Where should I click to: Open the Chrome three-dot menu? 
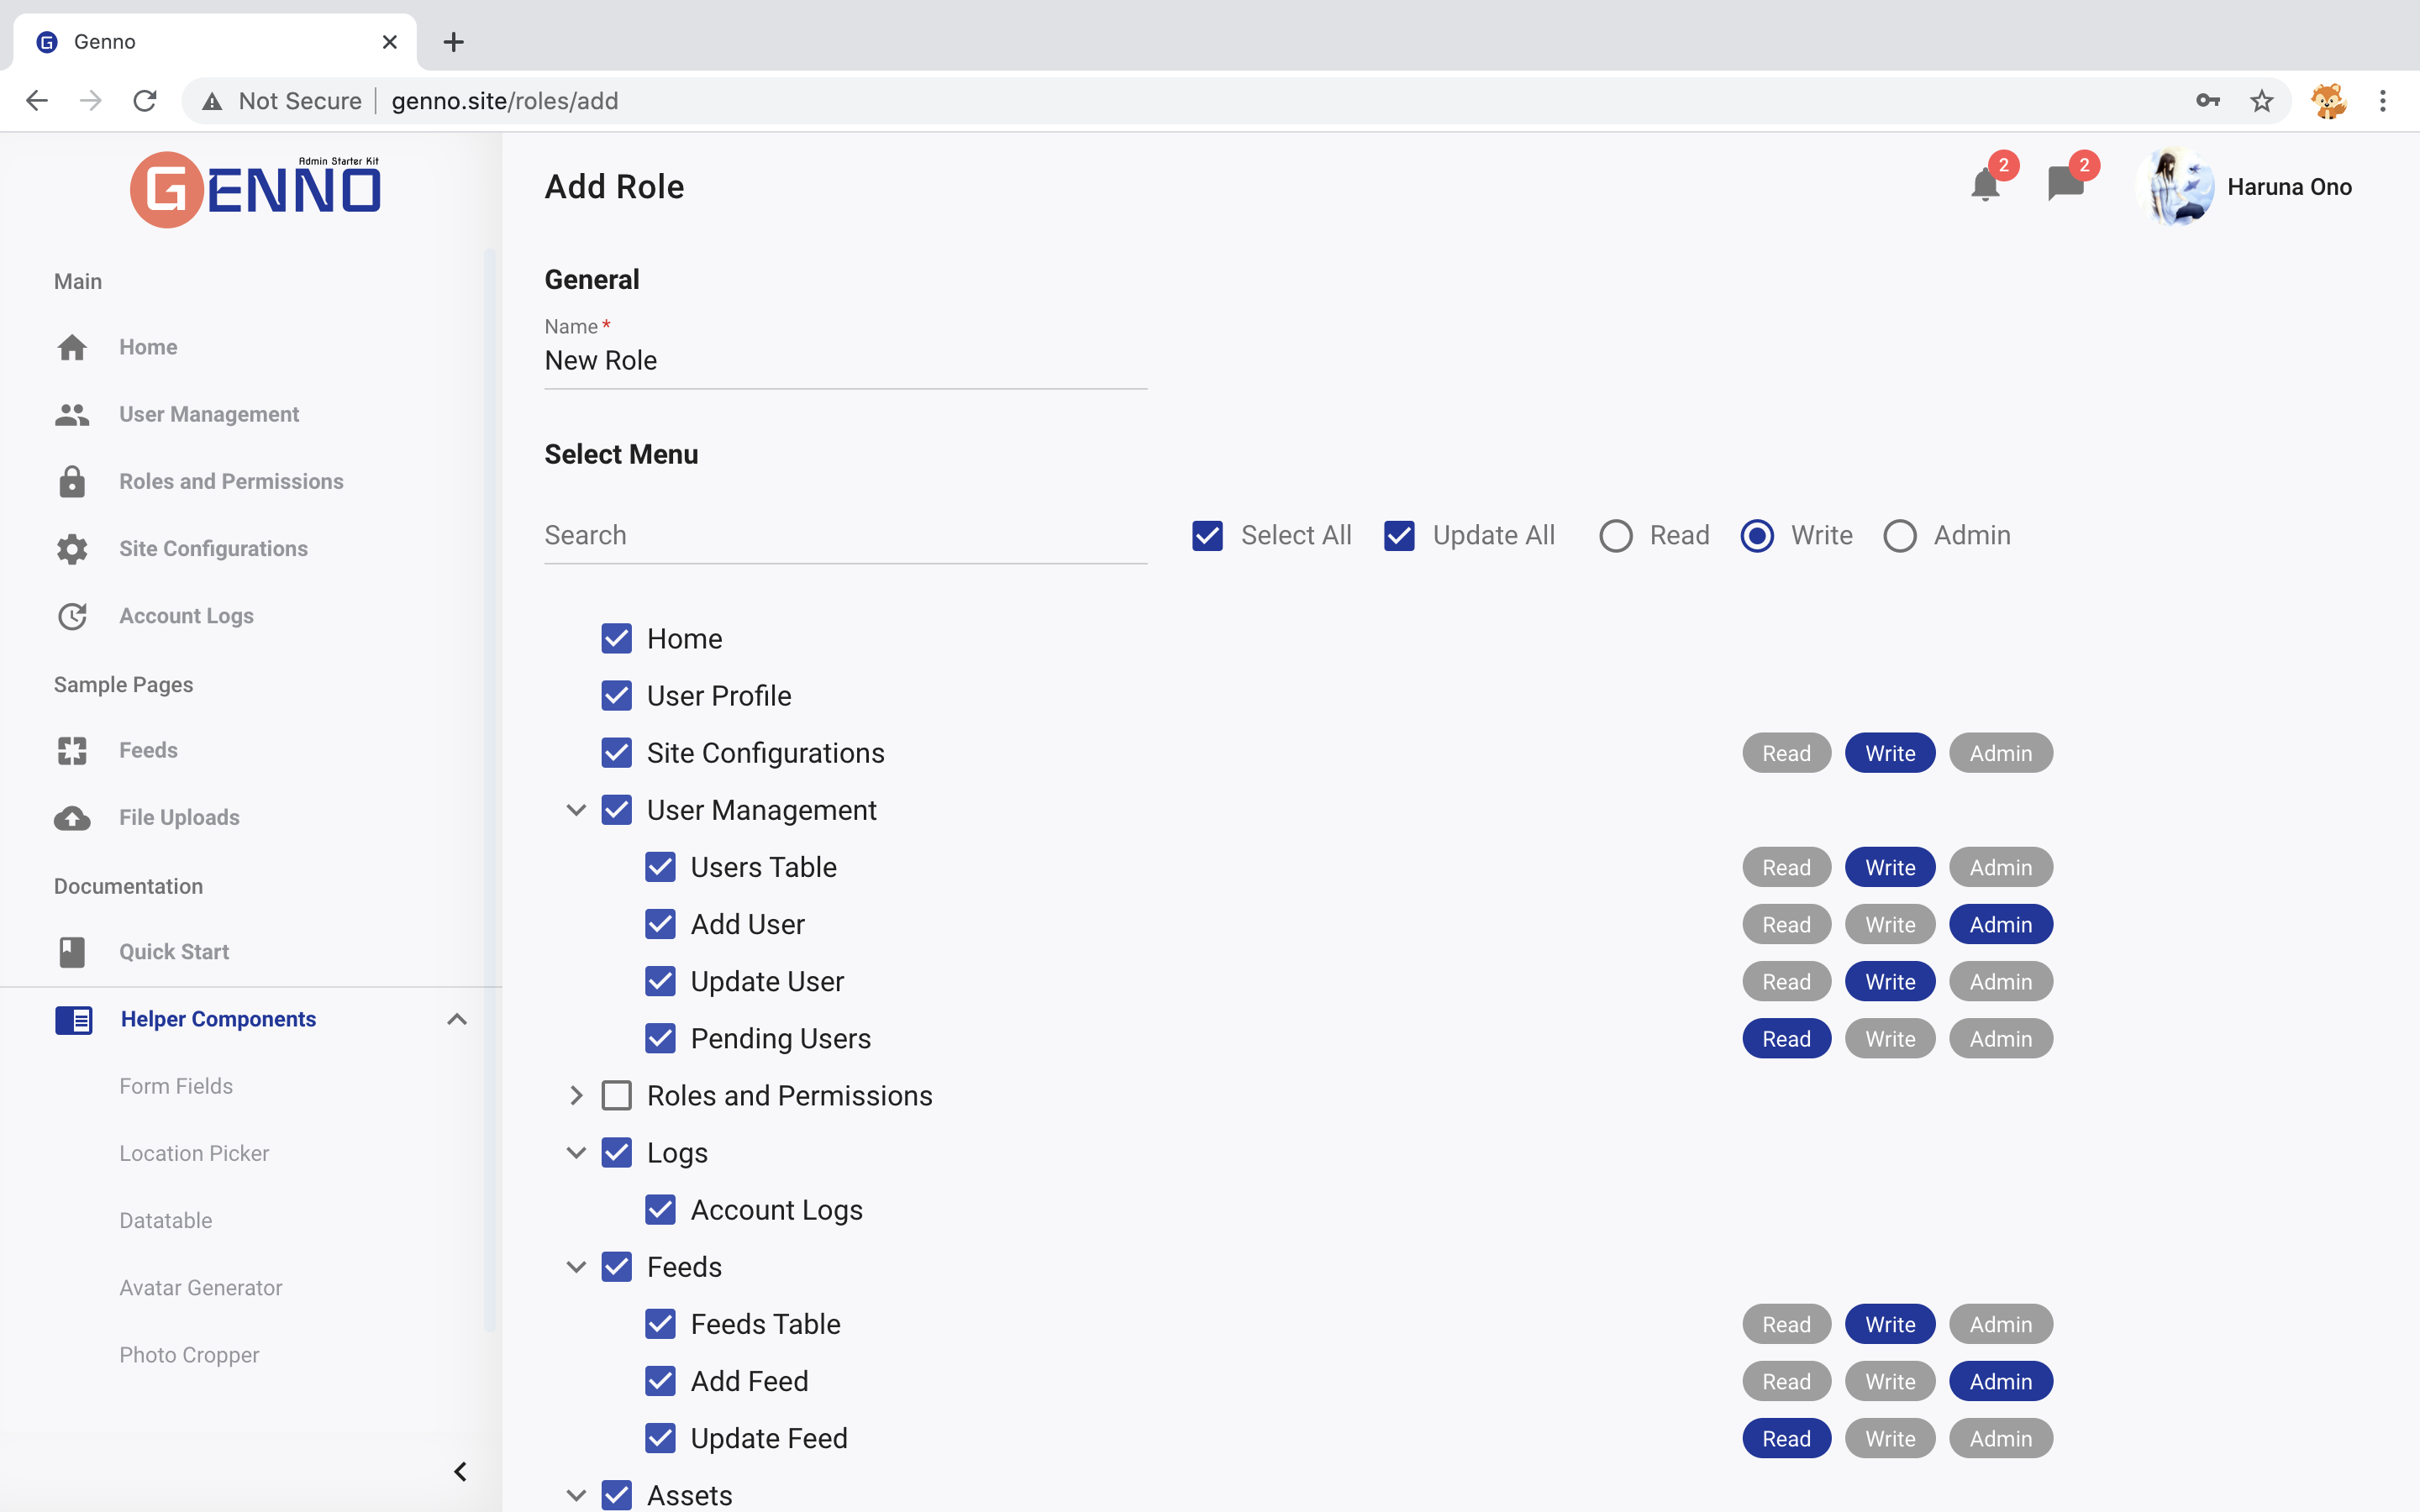pyautogui.click(x=2383, y=101)
